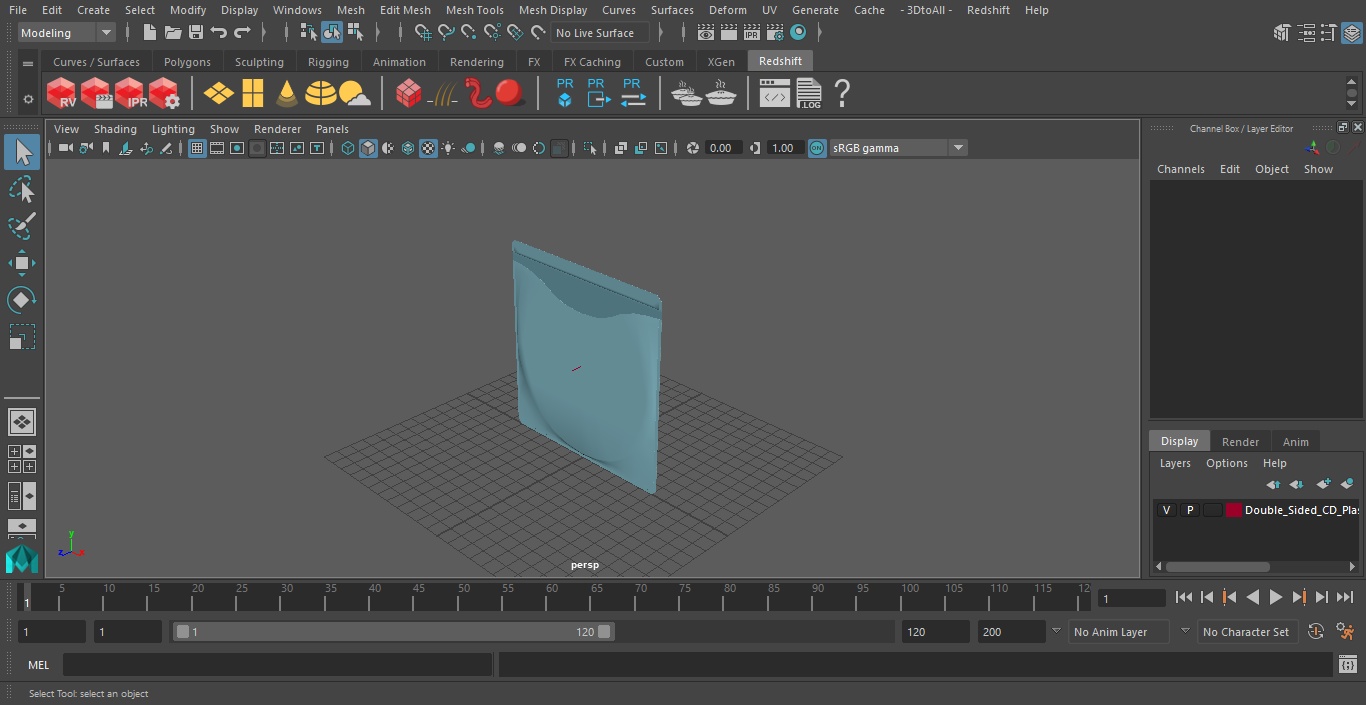Image resolution: width=1366 pixels, height=705 pixels.
Task: Click the red ball material shelf icon
Action: pyautogui.click(x=510, y=94)
